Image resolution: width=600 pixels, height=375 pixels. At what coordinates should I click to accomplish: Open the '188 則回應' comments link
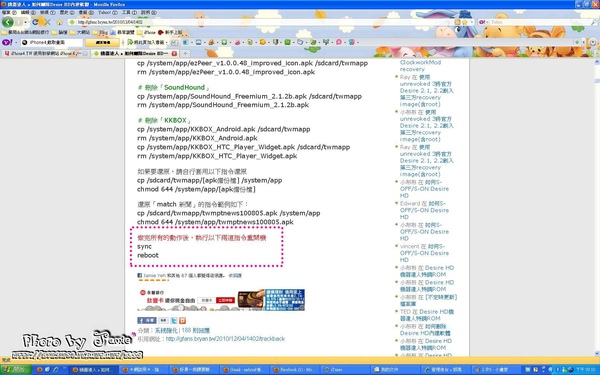point(196,330)
